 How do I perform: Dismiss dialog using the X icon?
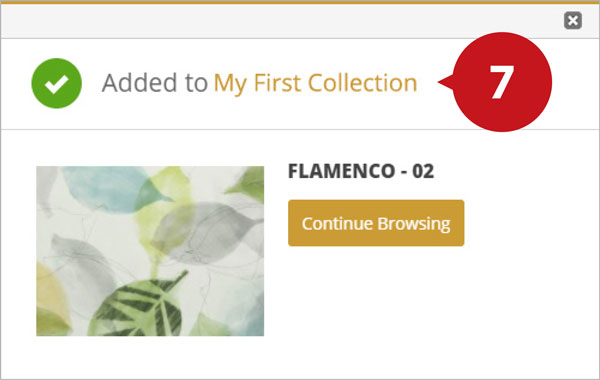(572, 20)
